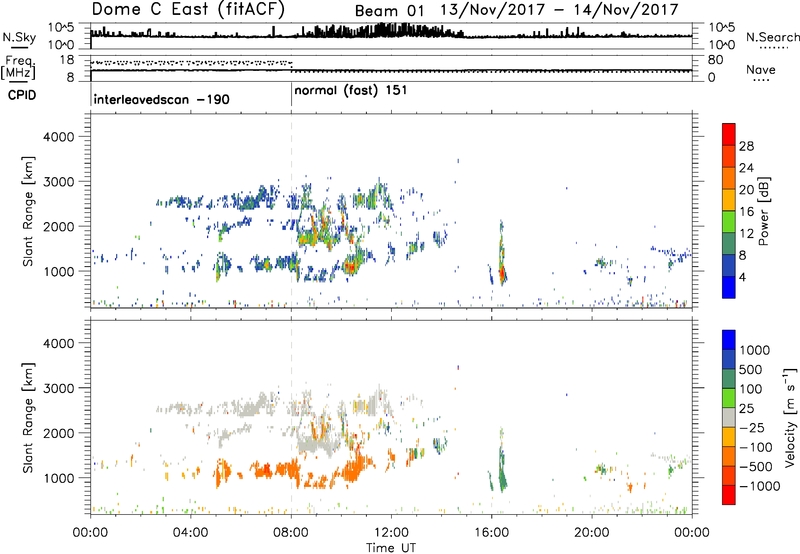Image resolution: width=800 pixels, height=554 pixels.
Task: Click the dashed 08:00 mode-change line in the power panel
Action: tap(291, 211)
